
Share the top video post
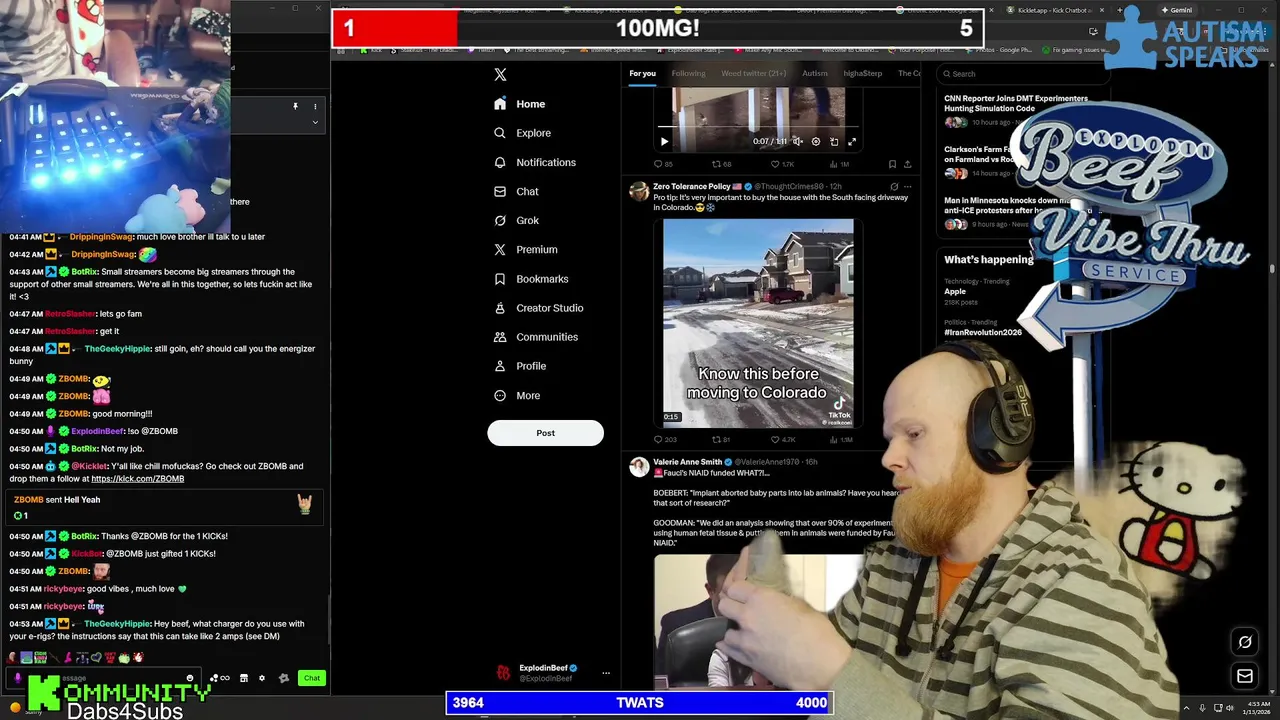pyautogui.click(x=907, y=164)
